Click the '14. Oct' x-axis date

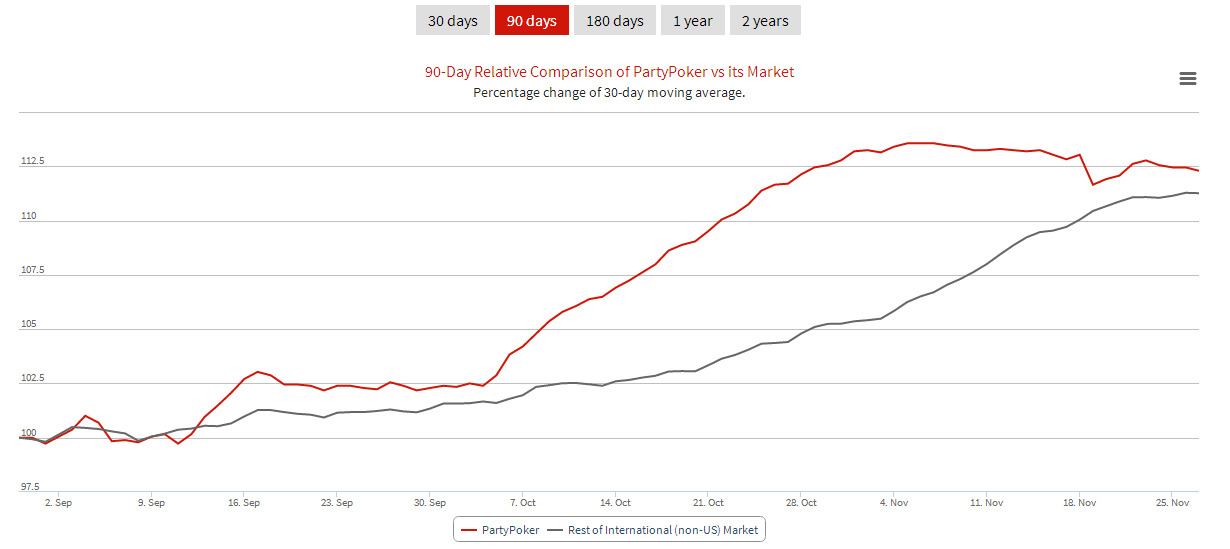coord(615,503)
